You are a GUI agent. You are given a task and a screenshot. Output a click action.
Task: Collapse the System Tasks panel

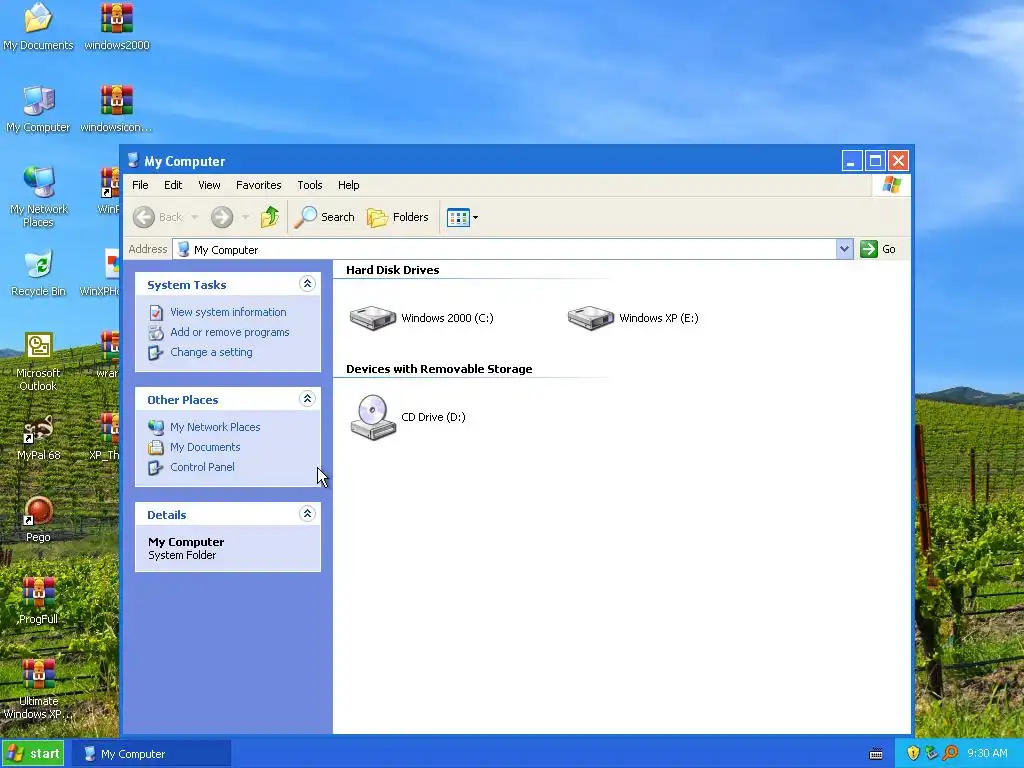[307, 283]
